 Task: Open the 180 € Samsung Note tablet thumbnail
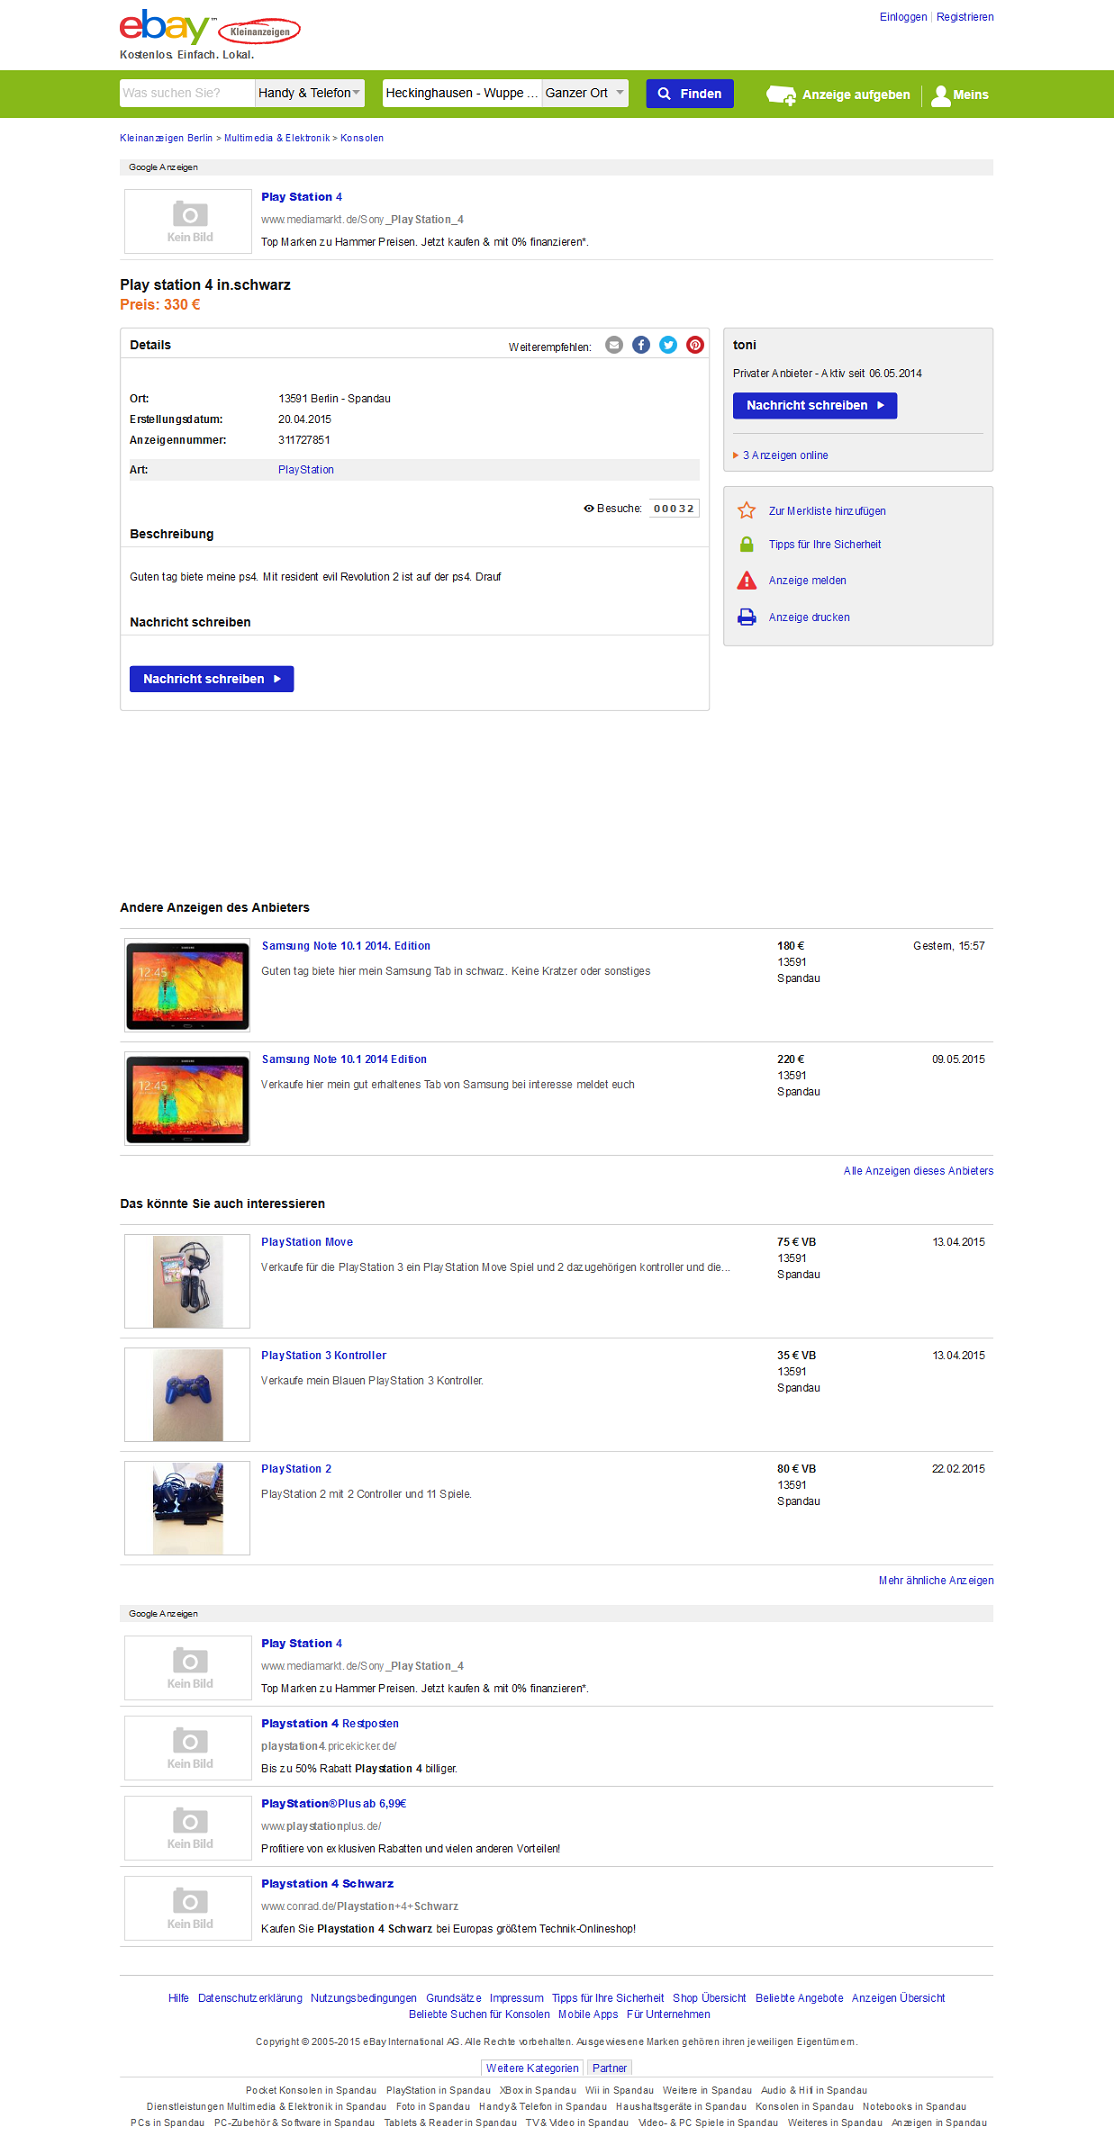point(187,986)
